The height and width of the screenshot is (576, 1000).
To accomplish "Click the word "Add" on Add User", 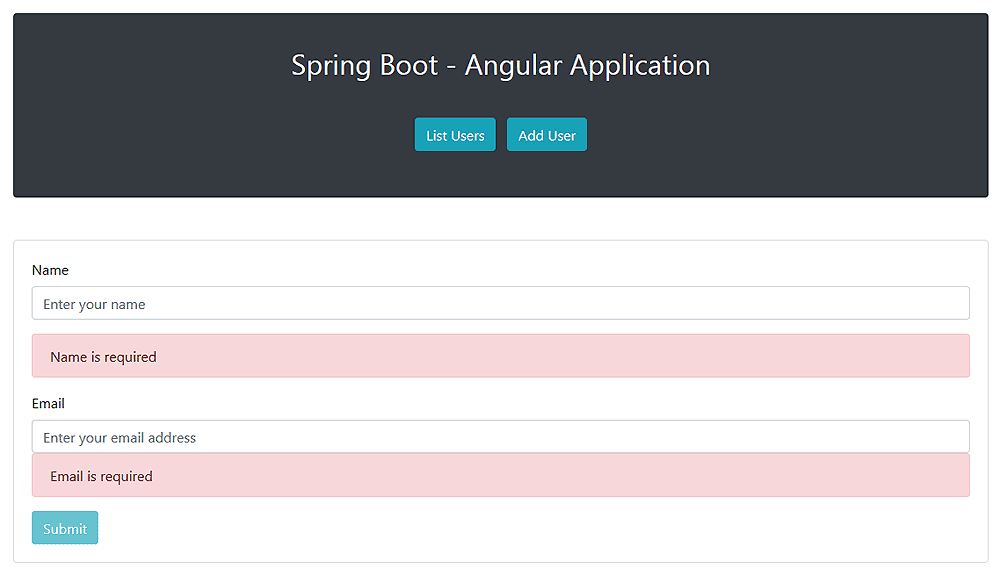I will coord(531,135).
